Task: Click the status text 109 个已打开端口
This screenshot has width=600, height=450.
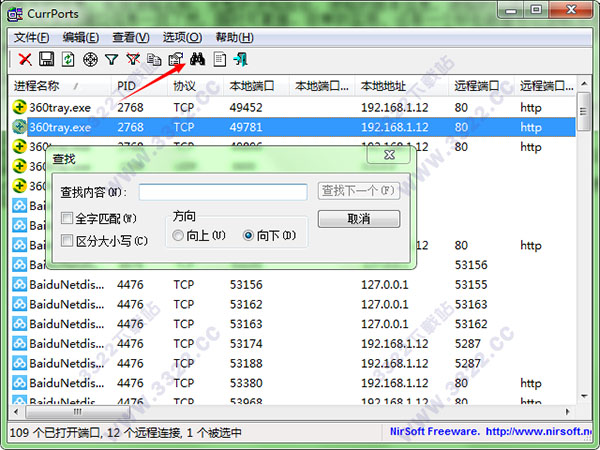Action: [x=56, y=432]
